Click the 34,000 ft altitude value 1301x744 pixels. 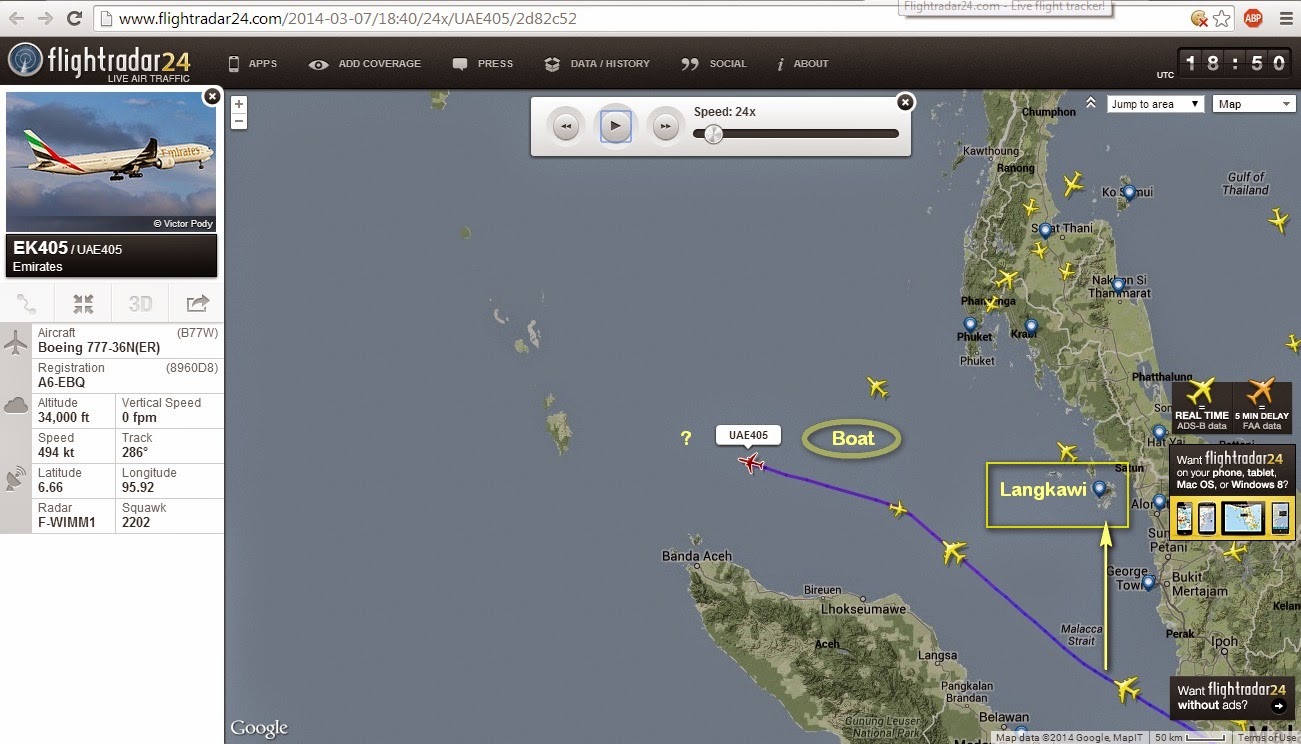pos(64,418)
